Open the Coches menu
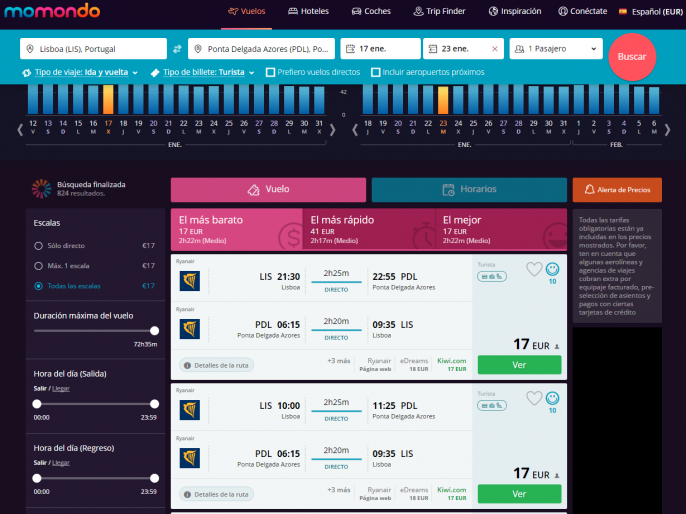The width and height of the screenshot is (686, 514). (x=371, y=11)
